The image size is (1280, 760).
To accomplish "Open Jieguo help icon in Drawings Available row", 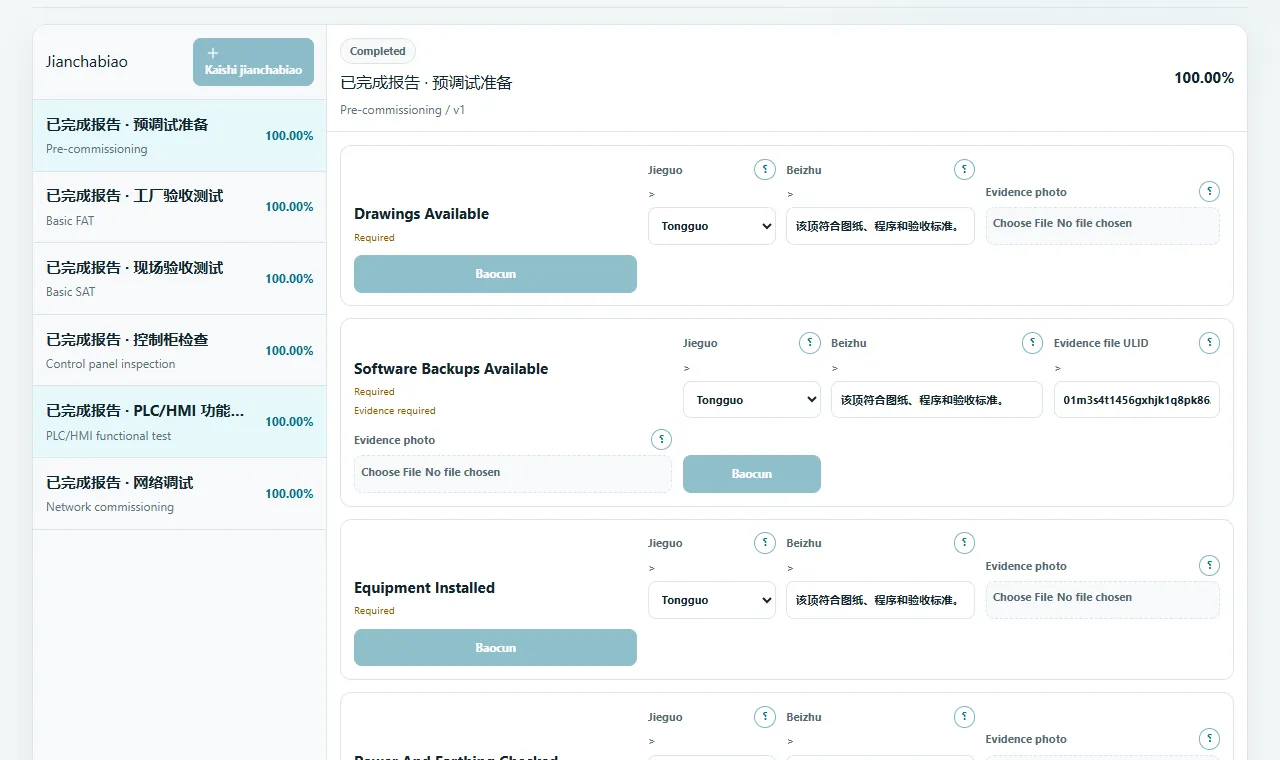I will (765, 170).
